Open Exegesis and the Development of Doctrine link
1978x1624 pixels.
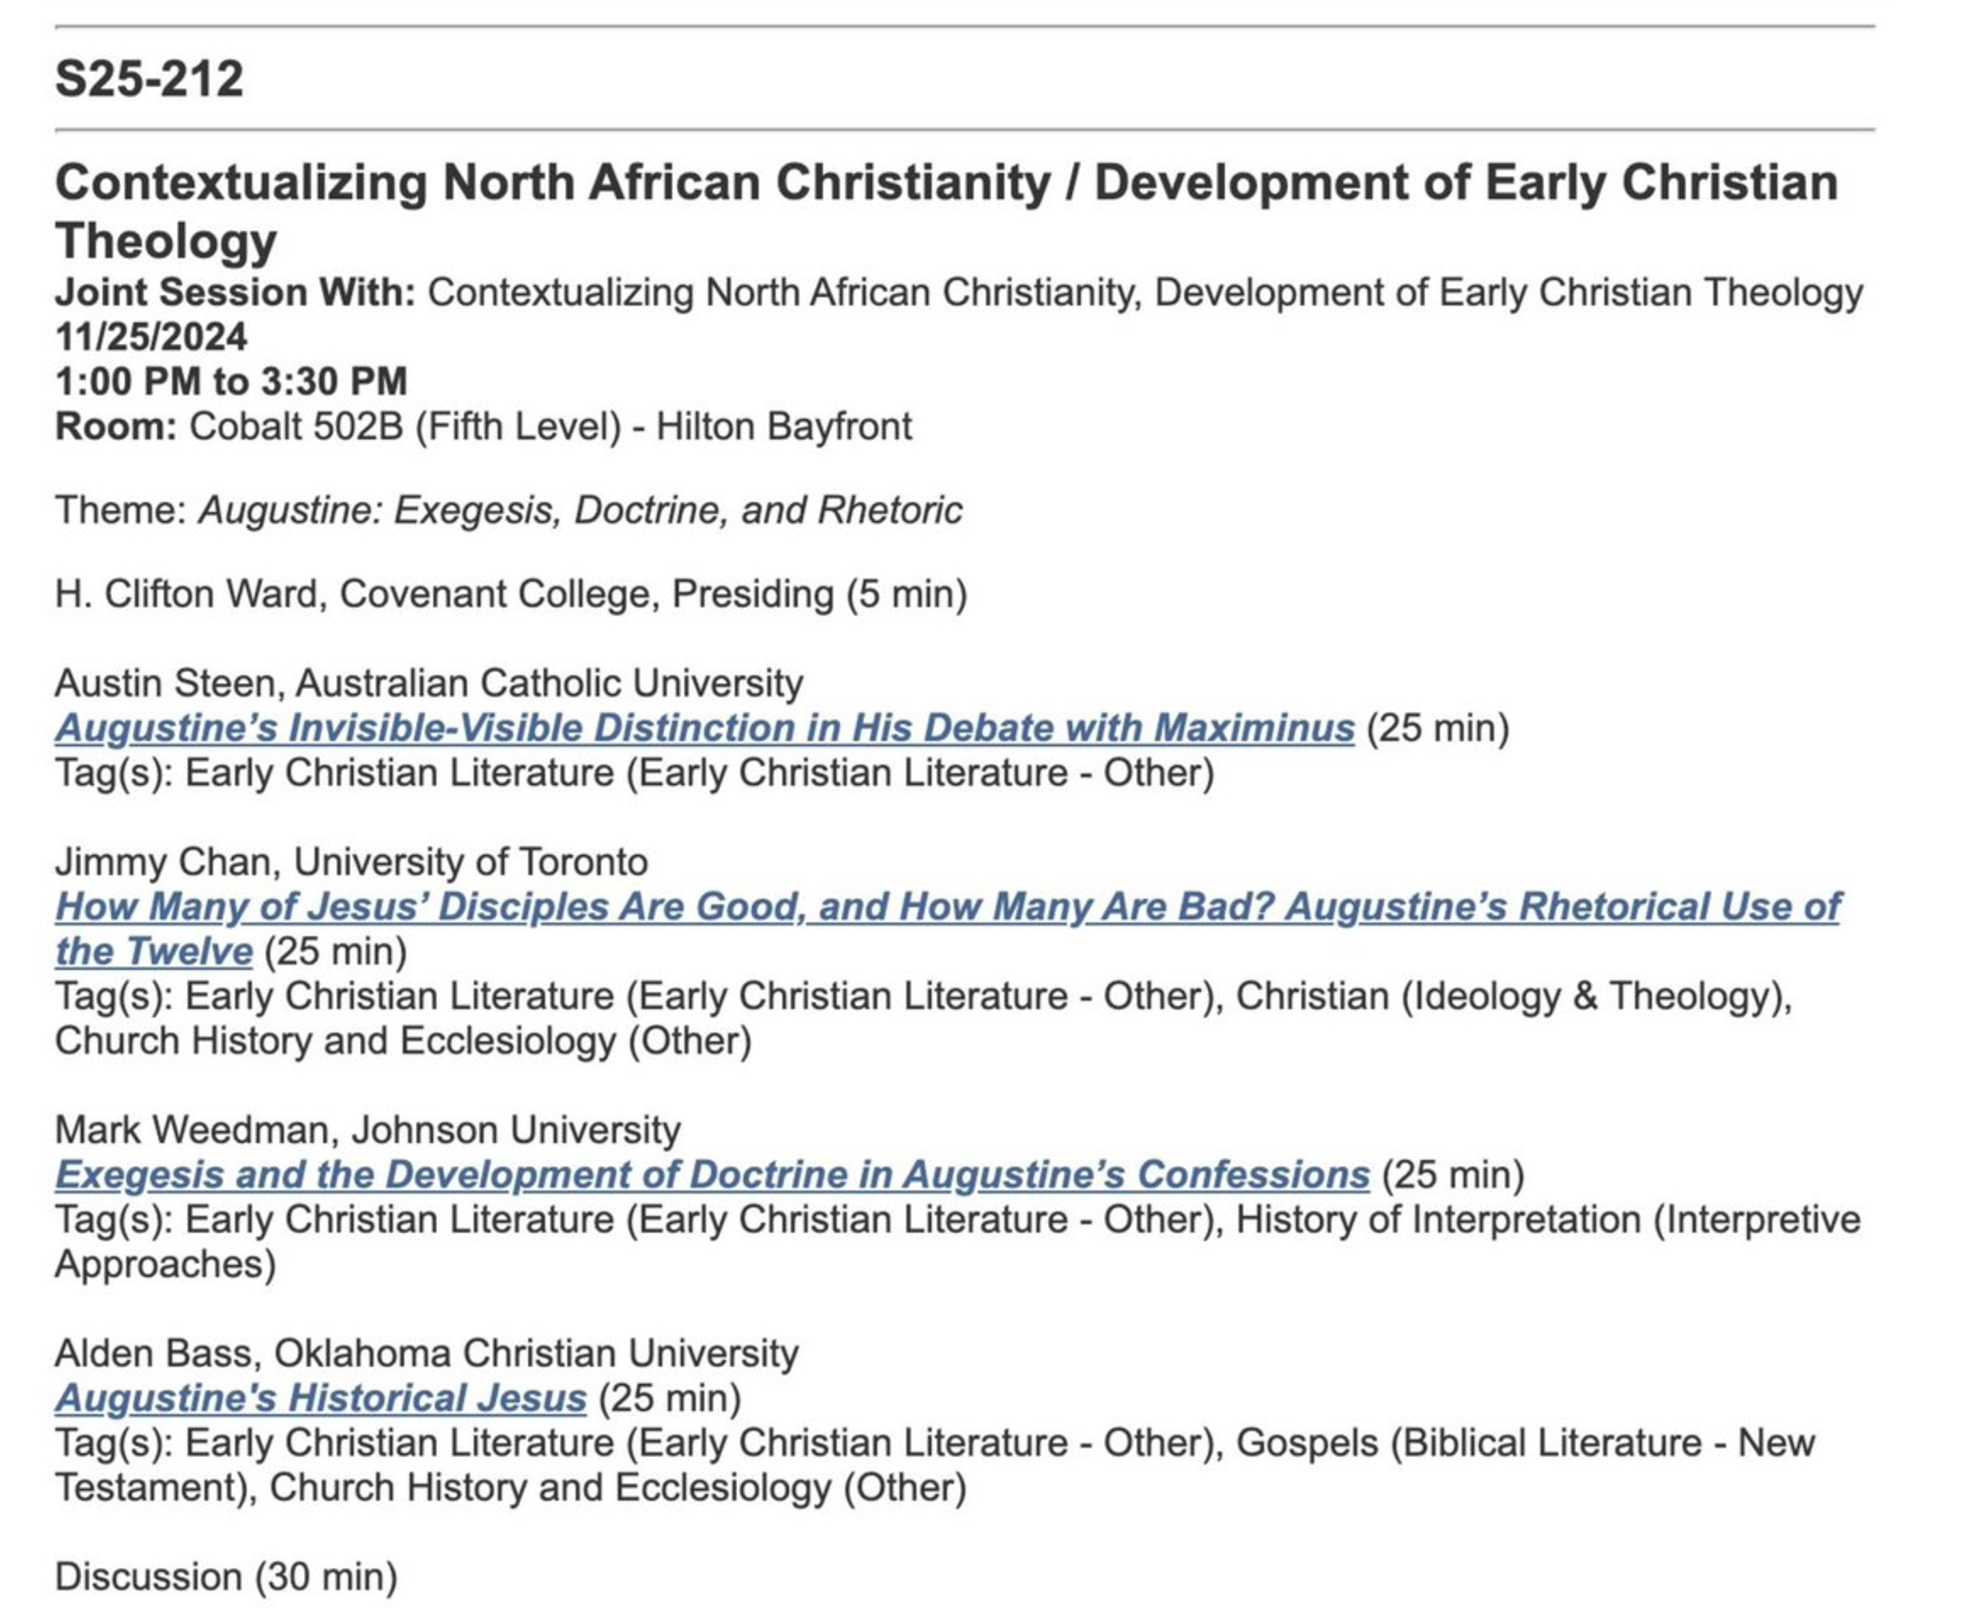[x=711, y=1175]
